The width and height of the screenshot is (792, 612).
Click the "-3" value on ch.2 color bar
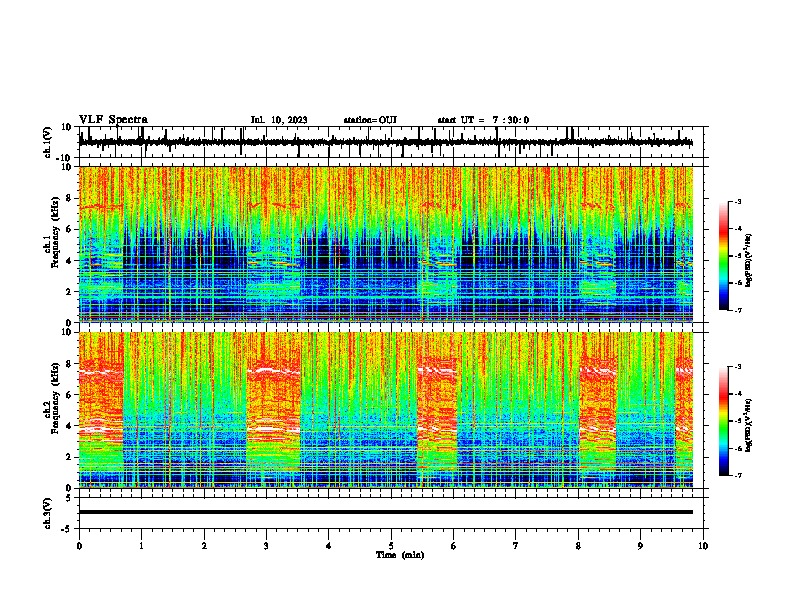[x=737, y=367]
